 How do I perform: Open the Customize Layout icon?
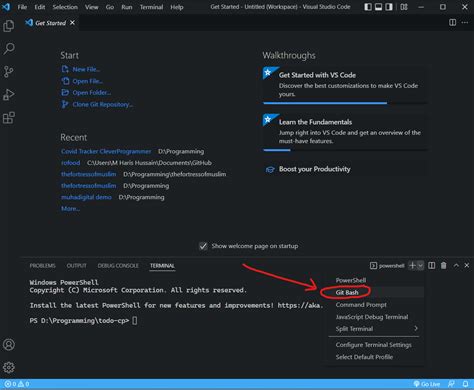(404, 7)
